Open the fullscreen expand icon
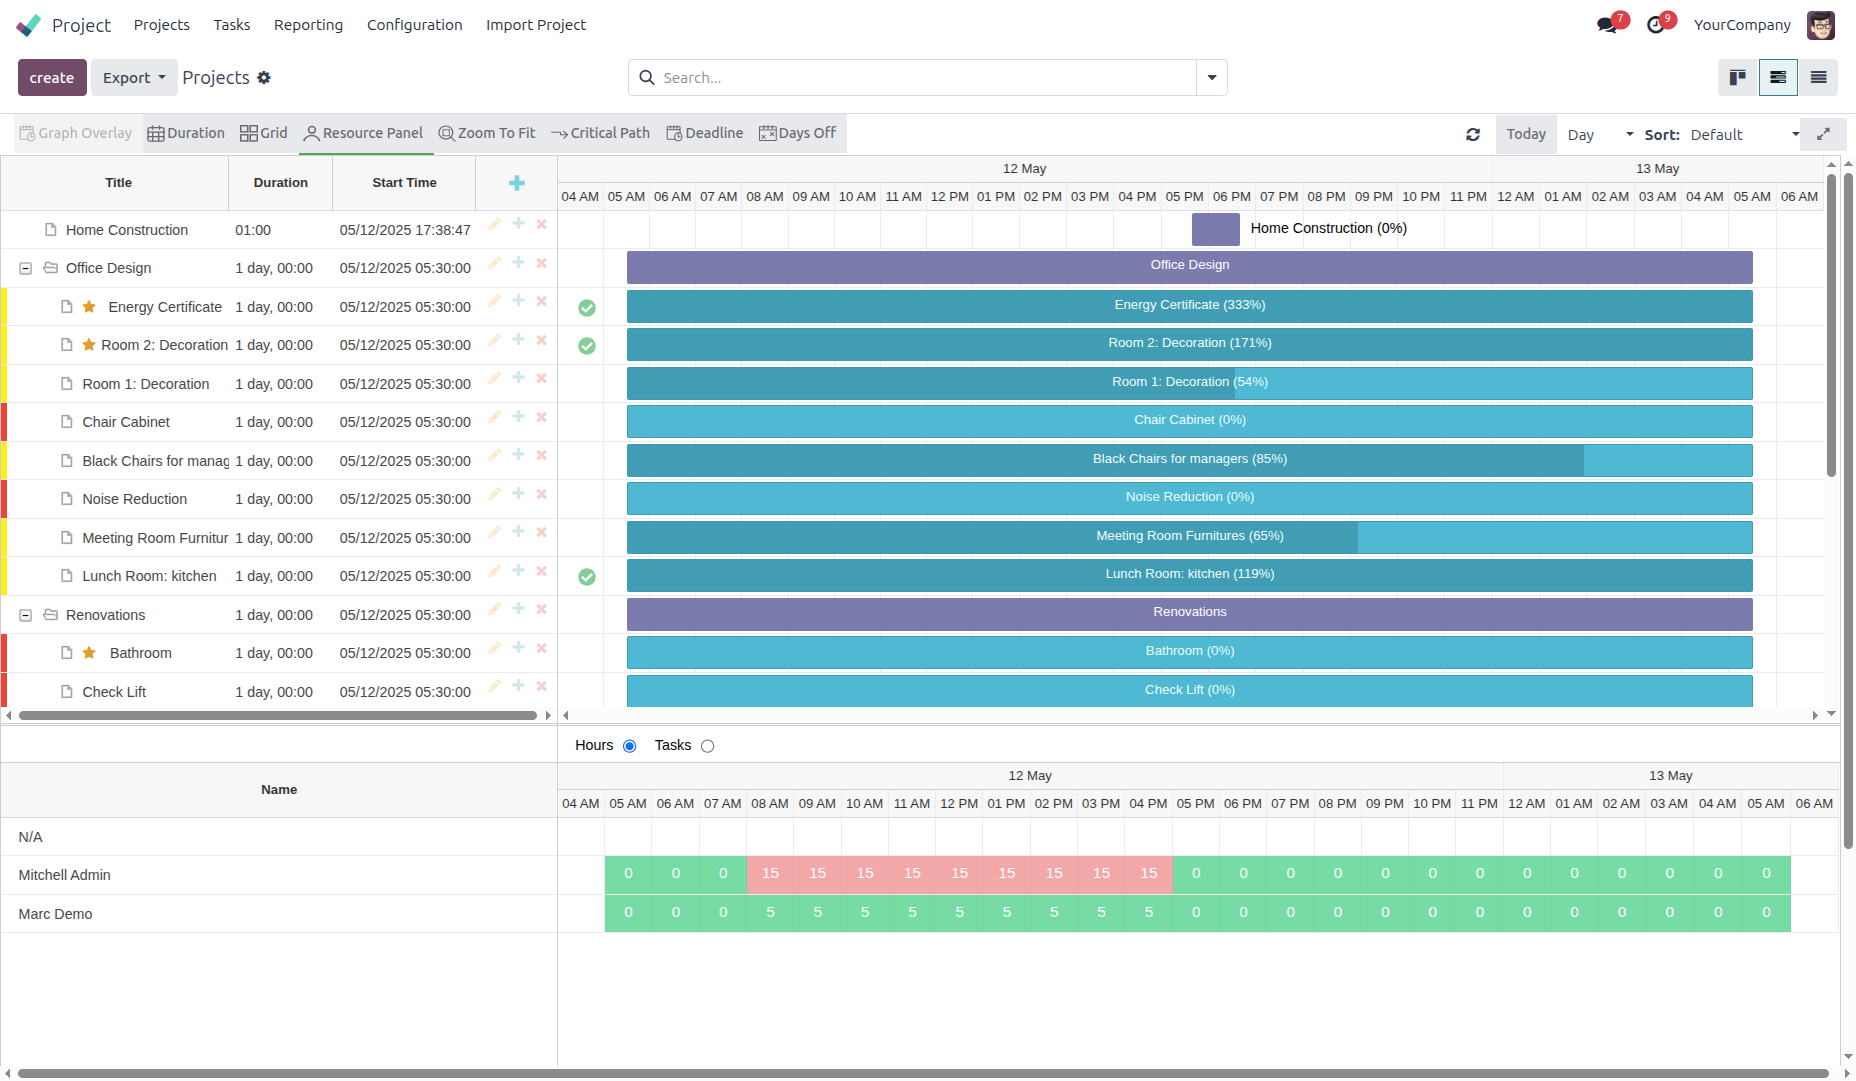 1823,134
